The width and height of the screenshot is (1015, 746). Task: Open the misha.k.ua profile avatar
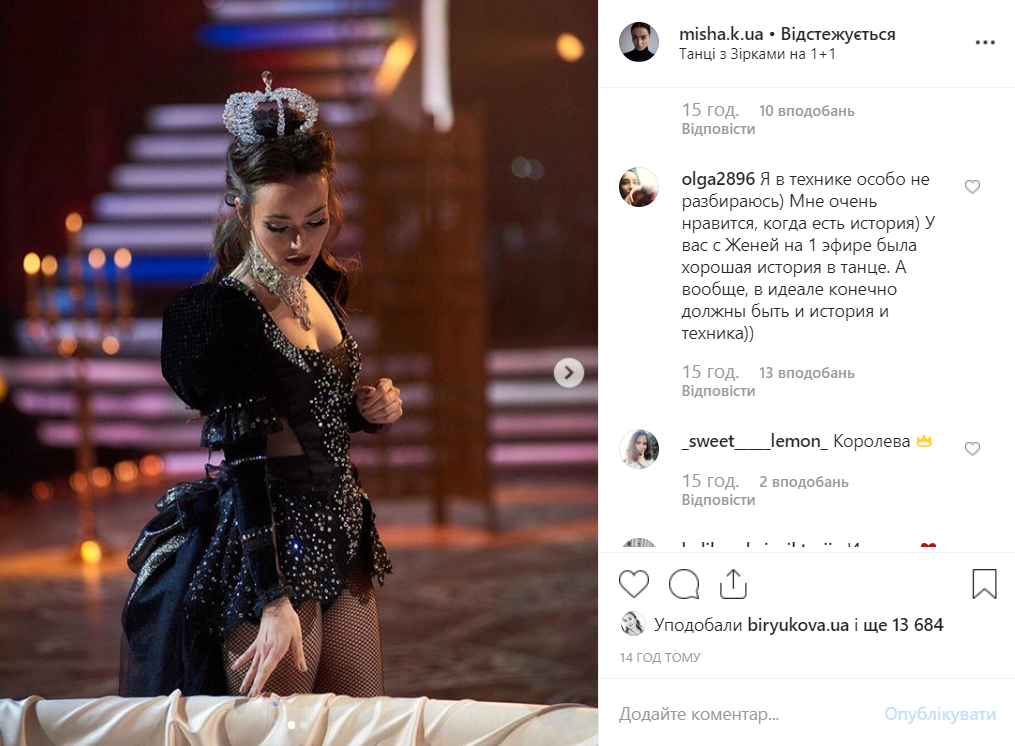639,42
